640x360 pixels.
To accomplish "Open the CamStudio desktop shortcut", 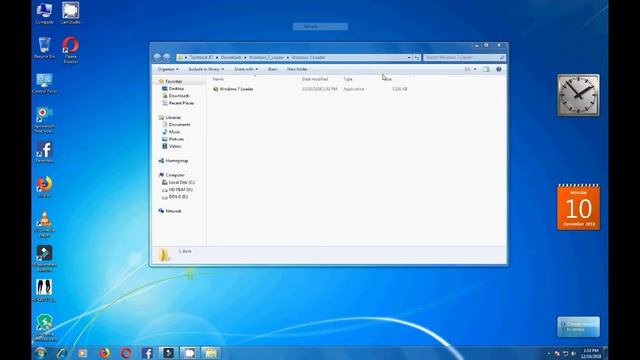I will [x=70, y=13].
